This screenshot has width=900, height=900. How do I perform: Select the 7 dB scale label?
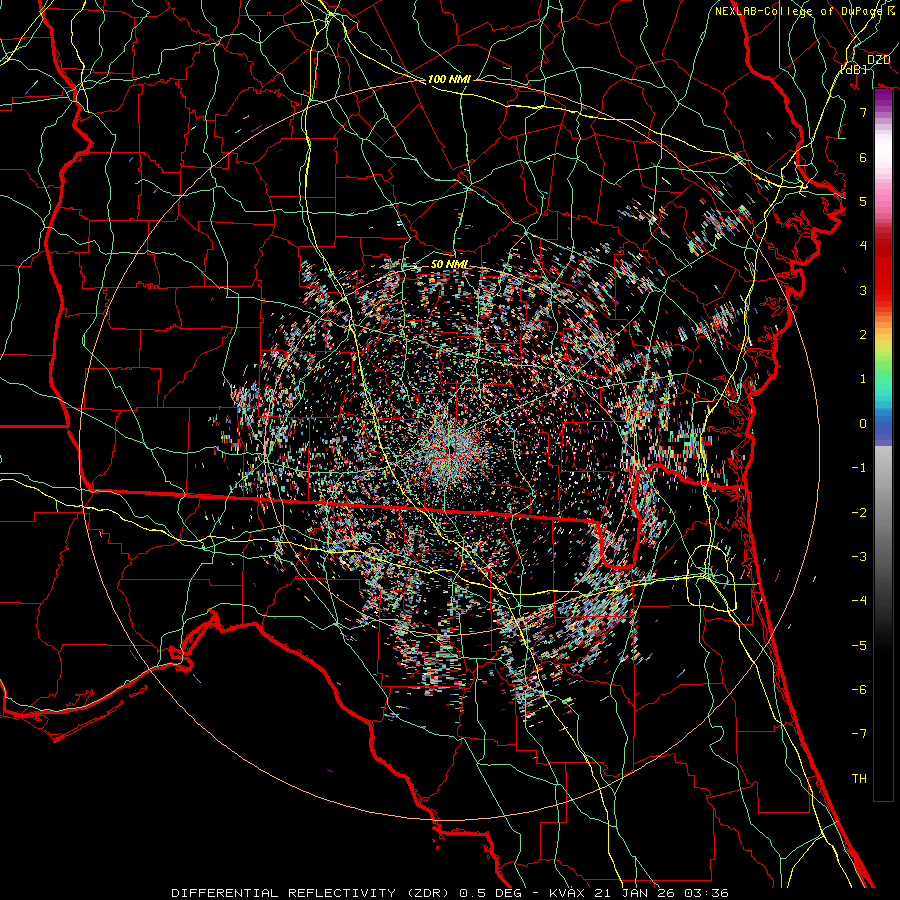click(863, 112)
